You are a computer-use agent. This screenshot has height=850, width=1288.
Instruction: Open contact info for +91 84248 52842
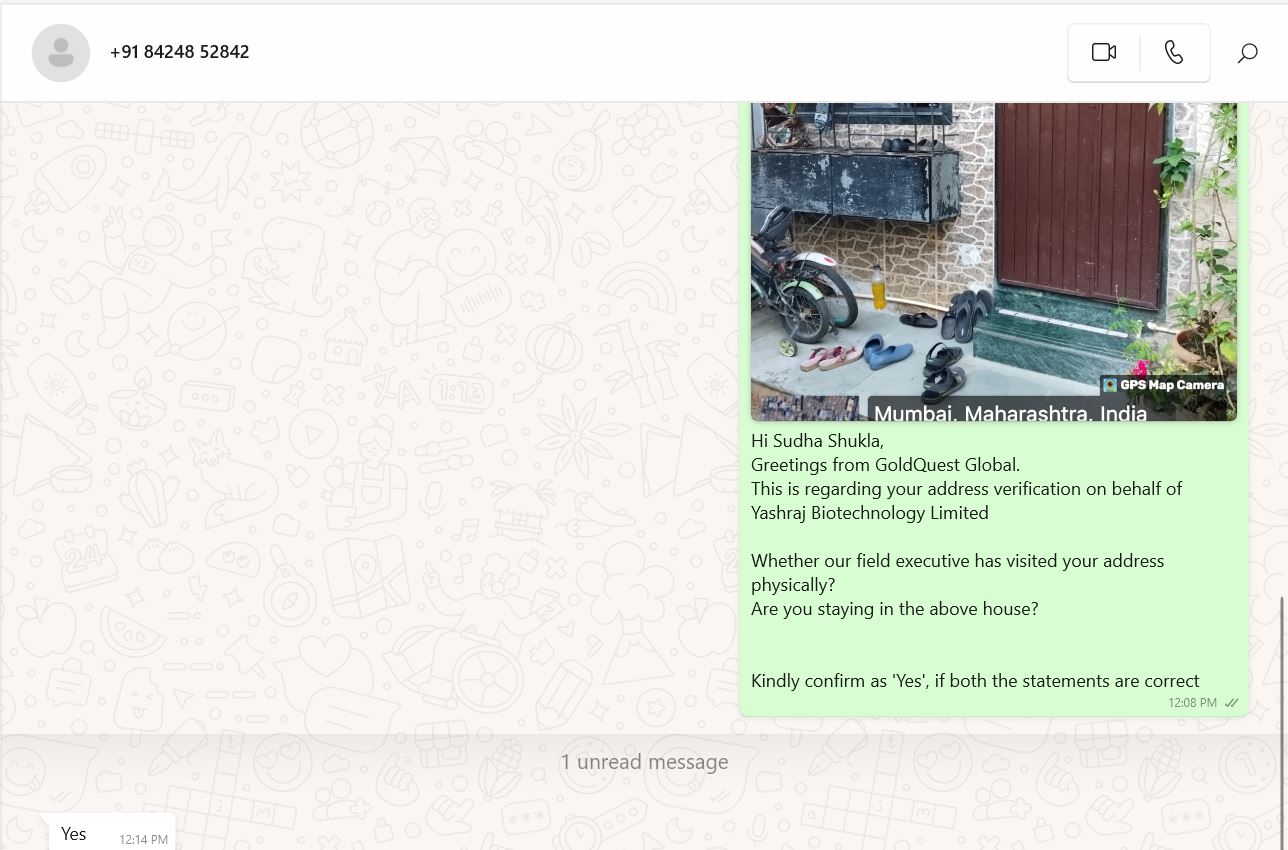(180, 52)
